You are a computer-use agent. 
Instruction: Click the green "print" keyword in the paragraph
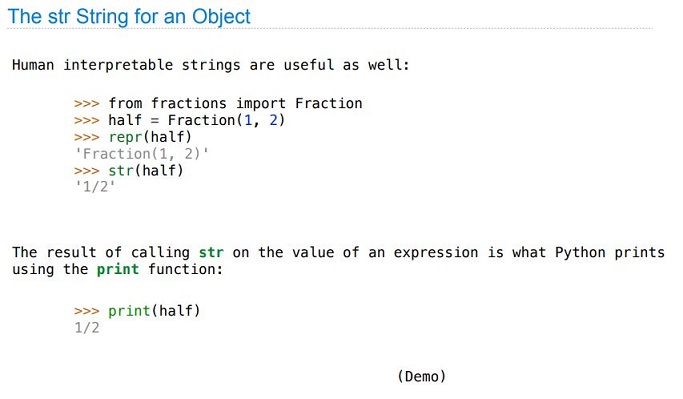click(118, 269)
